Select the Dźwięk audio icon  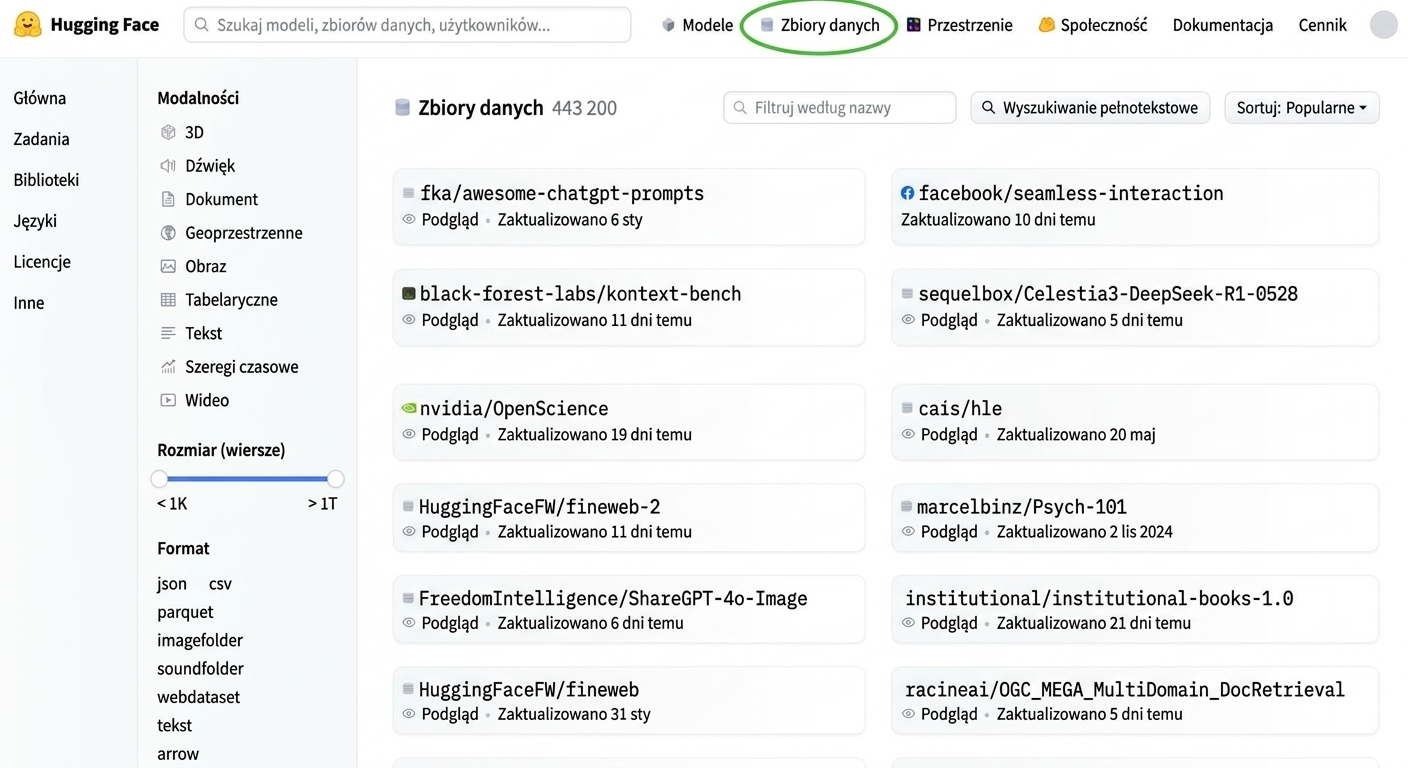[x=168, y=166]
